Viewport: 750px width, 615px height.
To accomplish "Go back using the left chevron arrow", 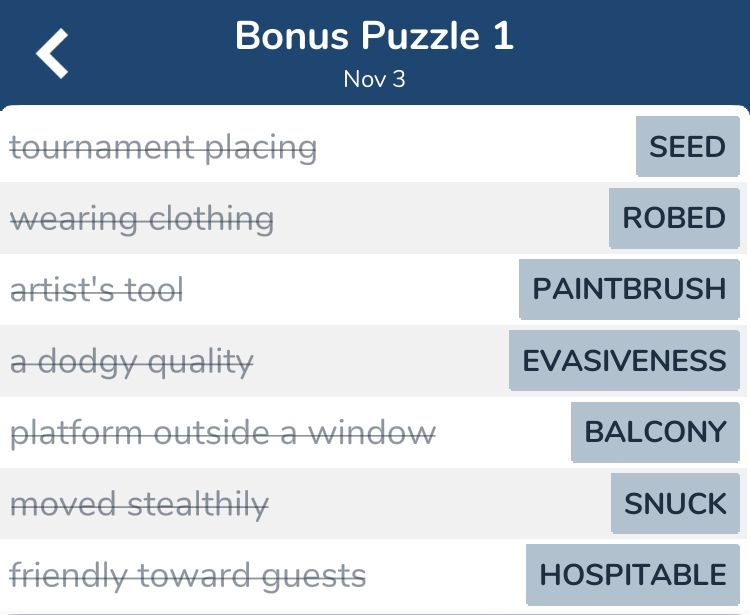I will point(52,53).
